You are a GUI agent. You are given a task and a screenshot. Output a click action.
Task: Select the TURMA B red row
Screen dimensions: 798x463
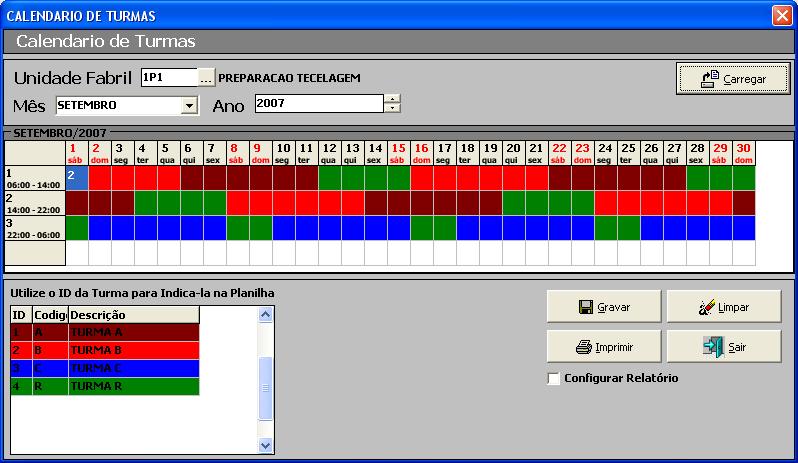[133, 350]
